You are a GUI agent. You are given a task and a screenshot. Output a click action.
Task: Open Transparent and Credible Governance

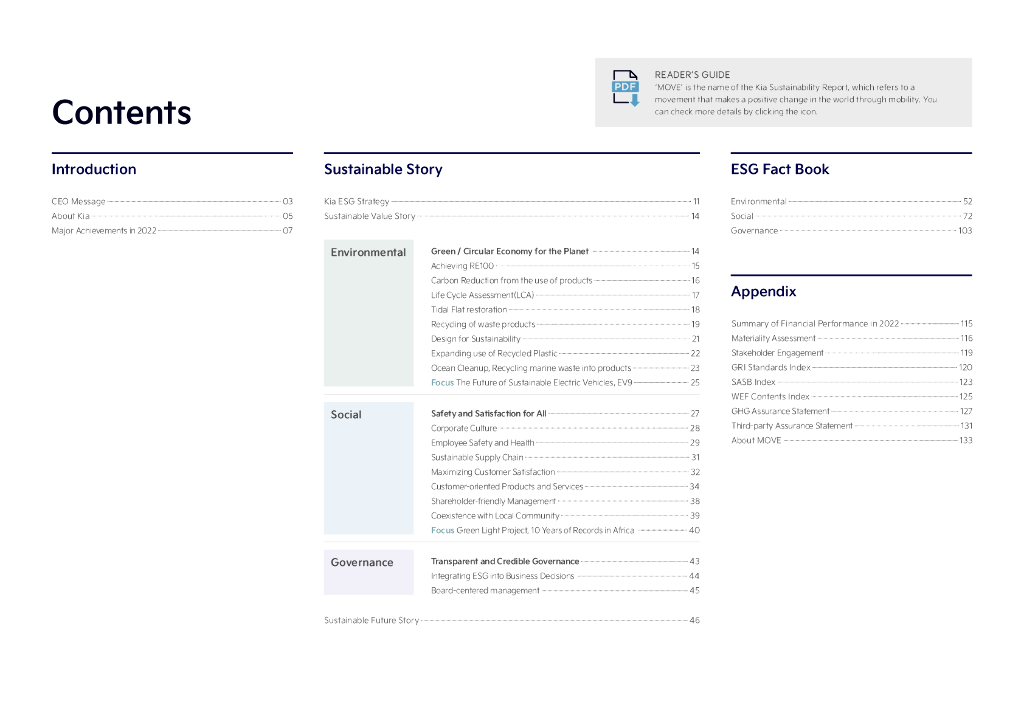[565, 561]
